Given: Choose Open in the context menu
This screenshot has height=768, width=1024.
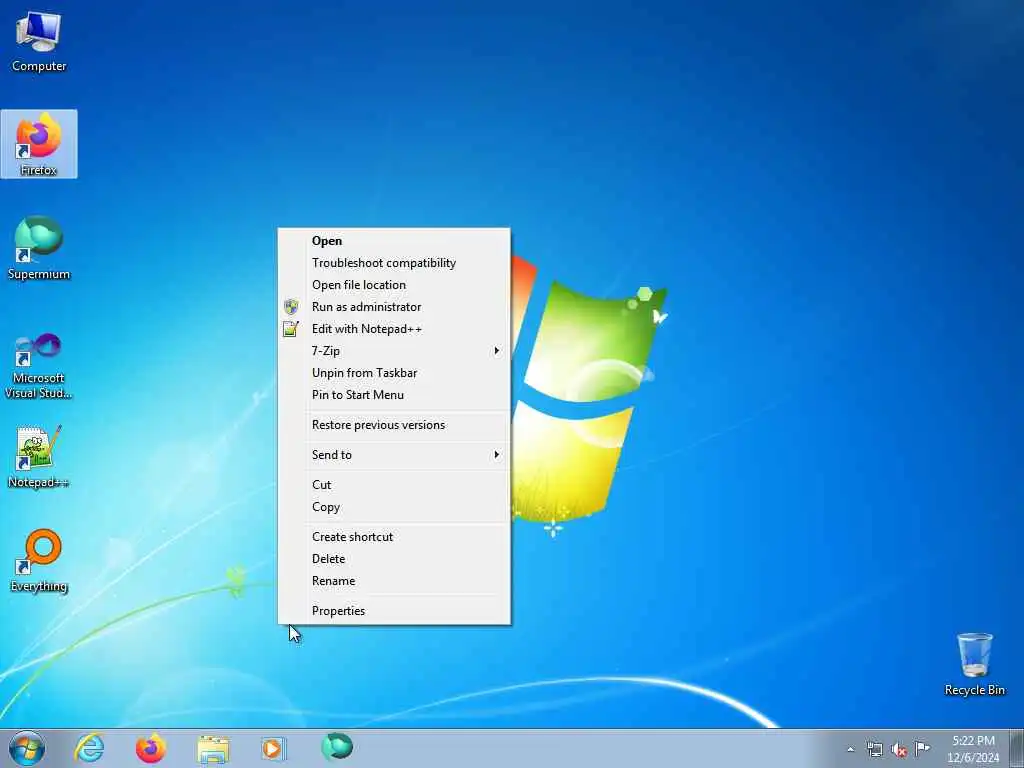Looking at the screenshot, I should tap(394, 241).
